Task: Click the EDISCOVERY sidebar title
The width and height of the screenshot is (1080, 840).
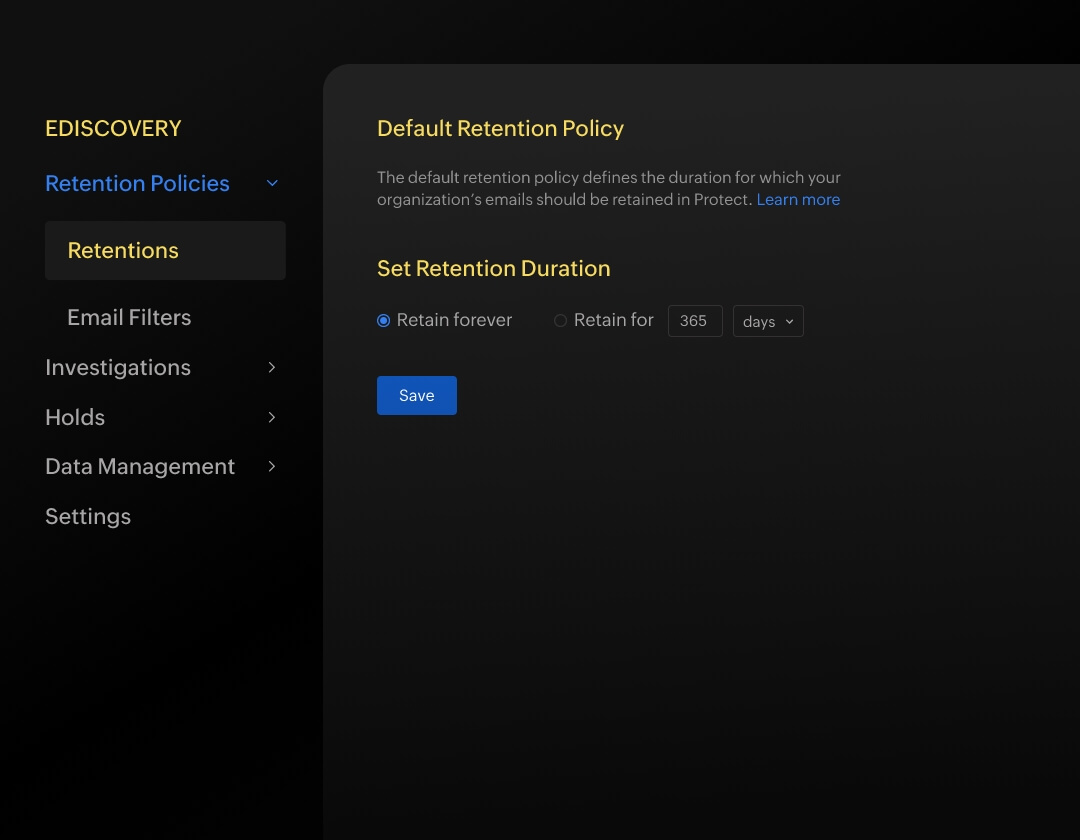Action: 113,129
